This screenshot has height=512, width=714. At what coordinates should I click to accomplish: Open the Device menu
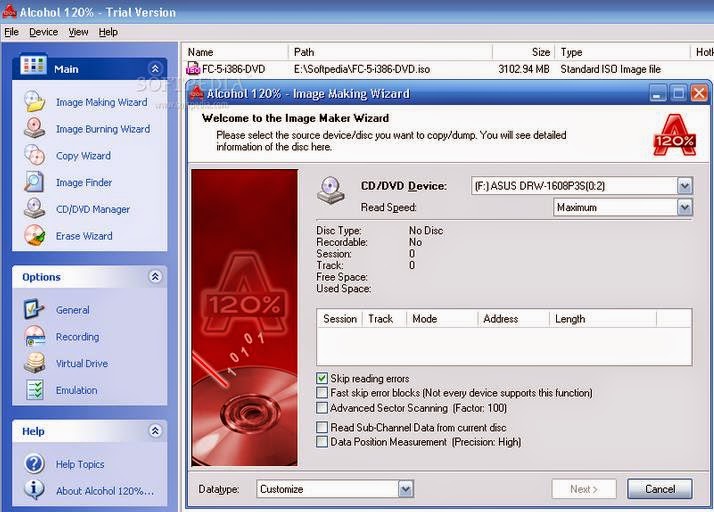click(x=43, y=32)
